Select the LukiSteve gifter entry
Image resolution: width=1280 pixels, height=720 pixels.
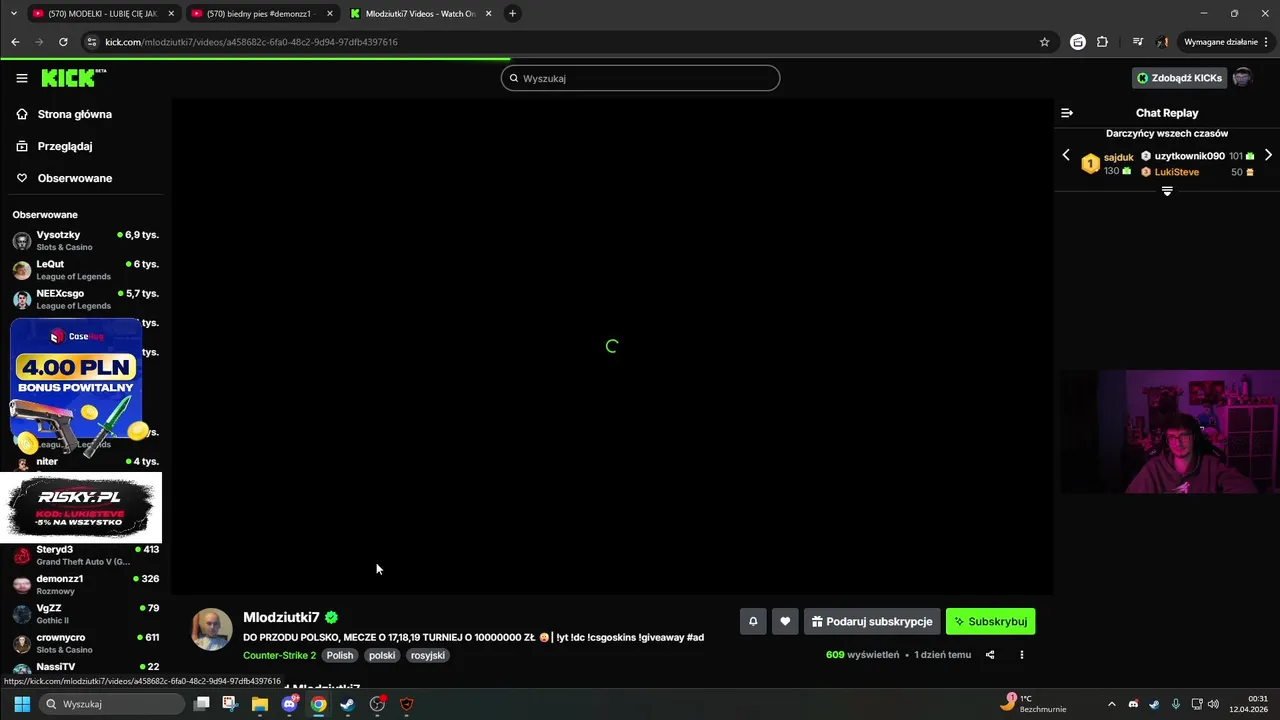coord(1176,172)
